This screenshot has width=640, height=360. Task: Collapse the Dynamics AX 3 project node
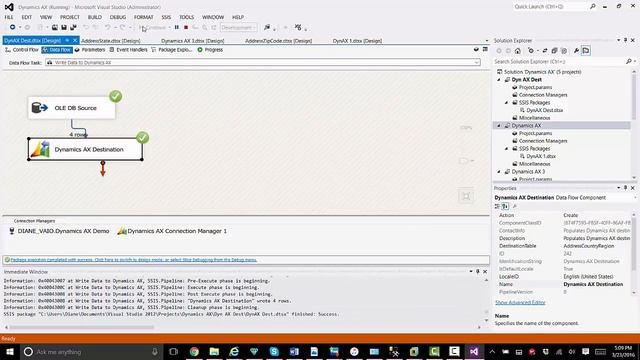(x=499, y=172)
